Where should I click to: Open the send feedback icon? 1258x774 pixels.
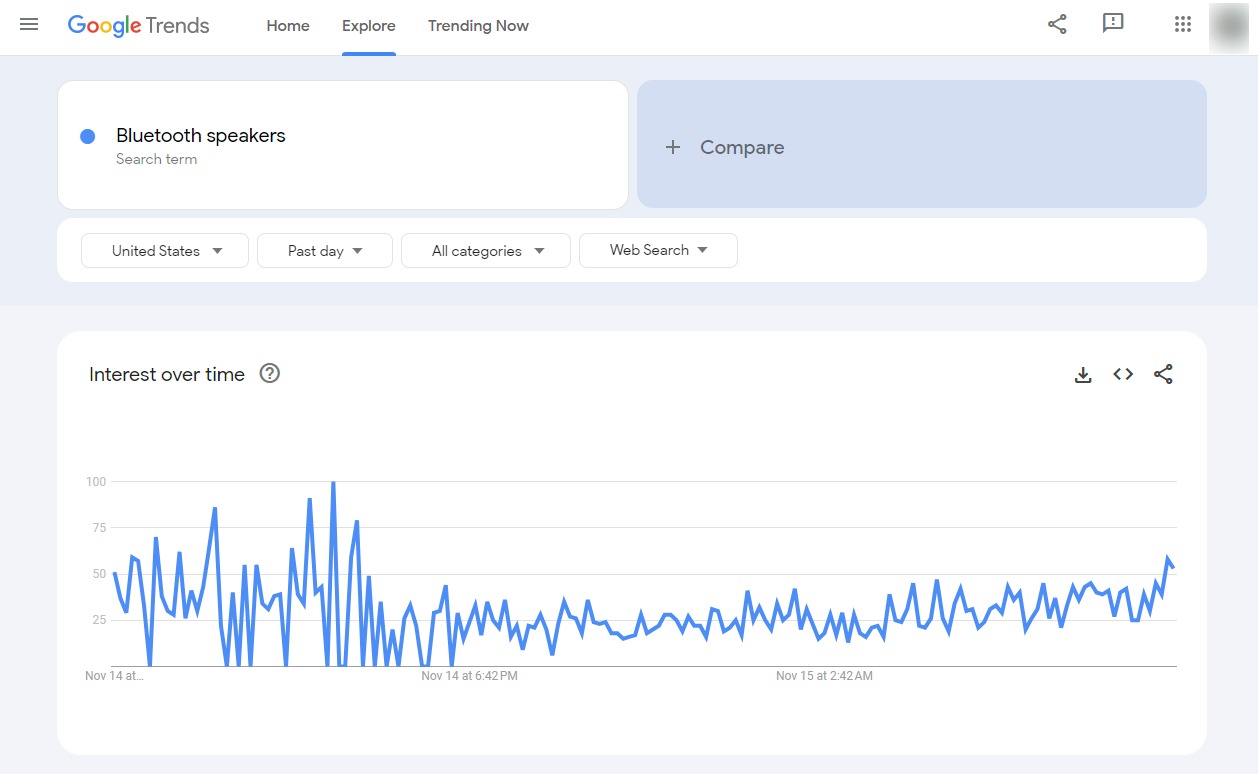pyautogui.click(x=1113, y=24)
